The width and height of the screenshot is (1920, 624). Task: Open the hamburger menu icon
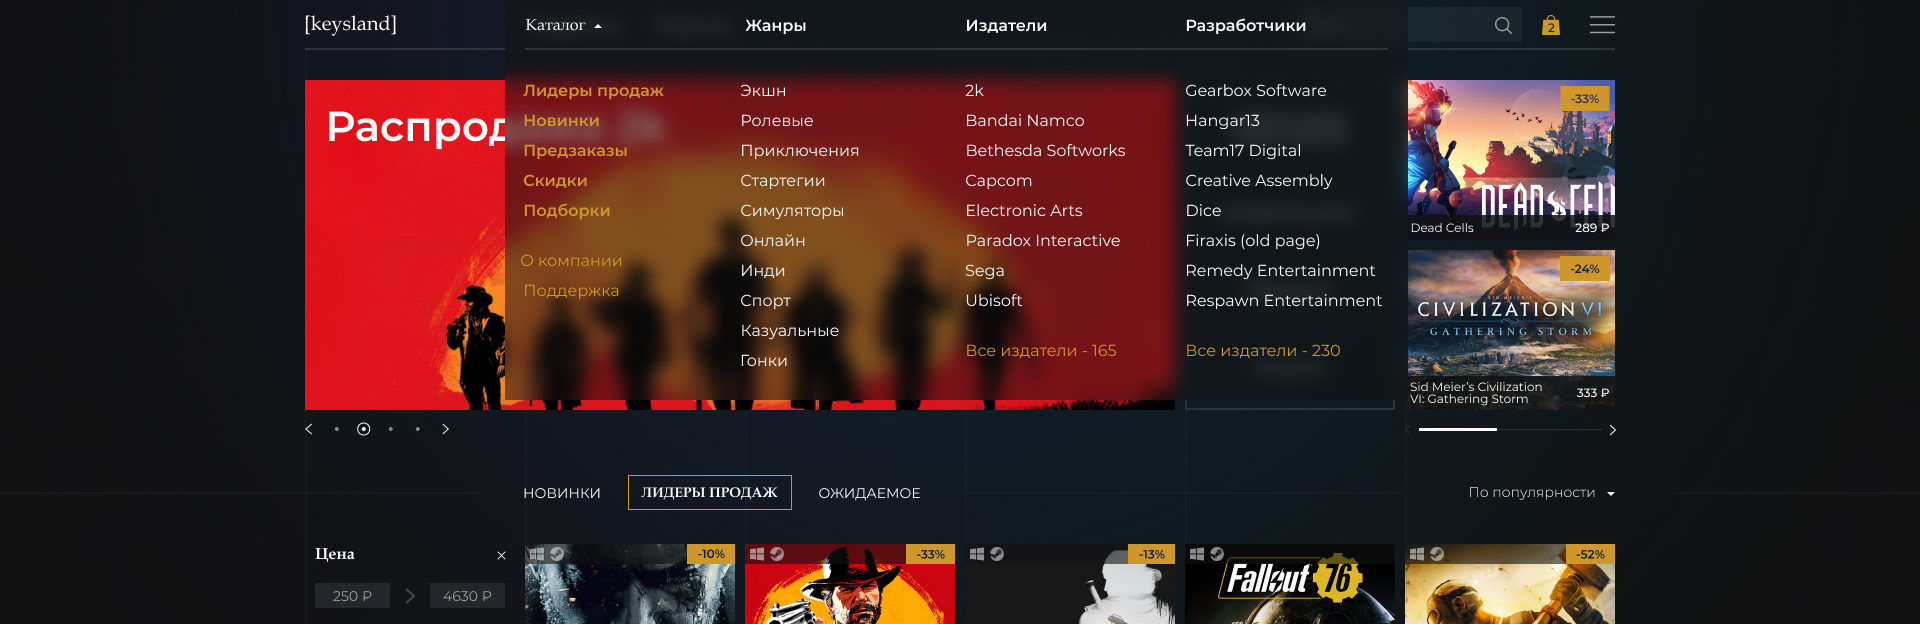point(1602,25)
